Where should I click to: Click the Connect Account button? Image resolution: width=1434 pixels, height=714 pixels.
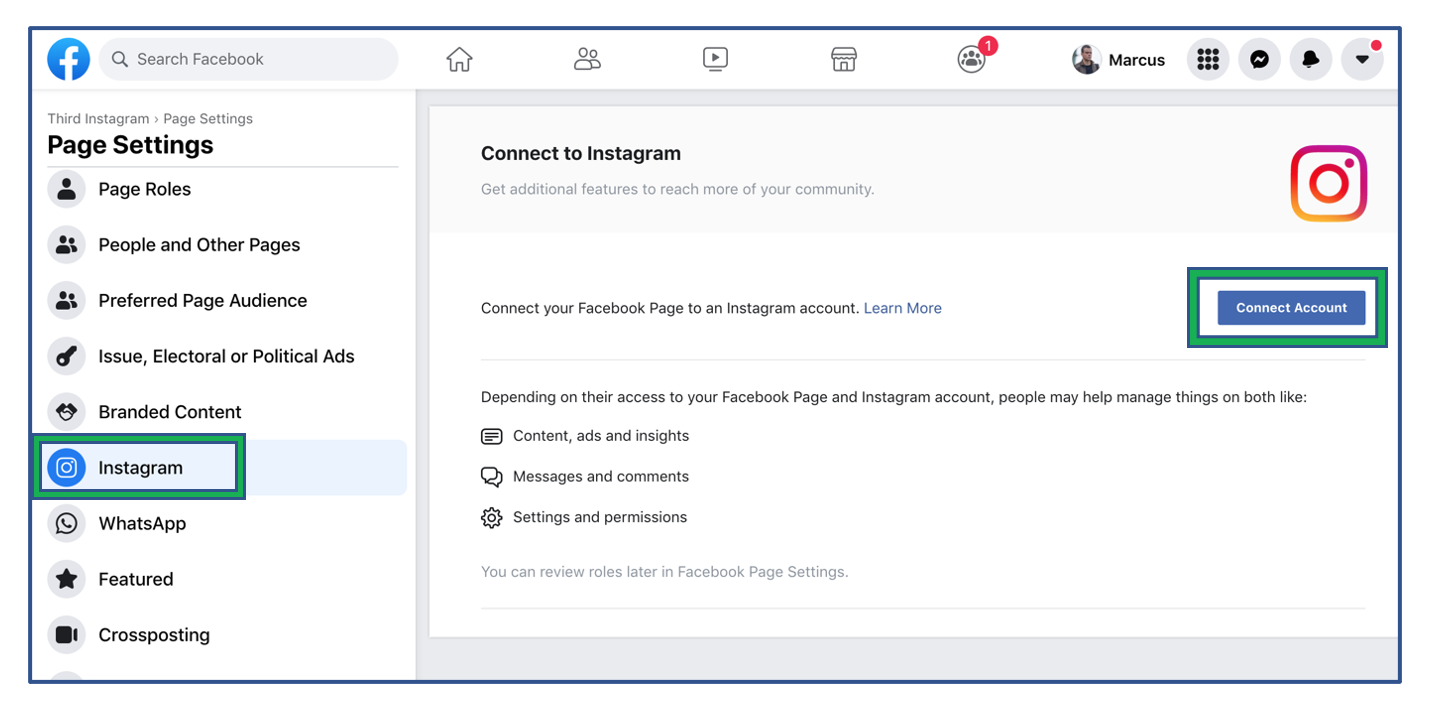coord(1291,308)
